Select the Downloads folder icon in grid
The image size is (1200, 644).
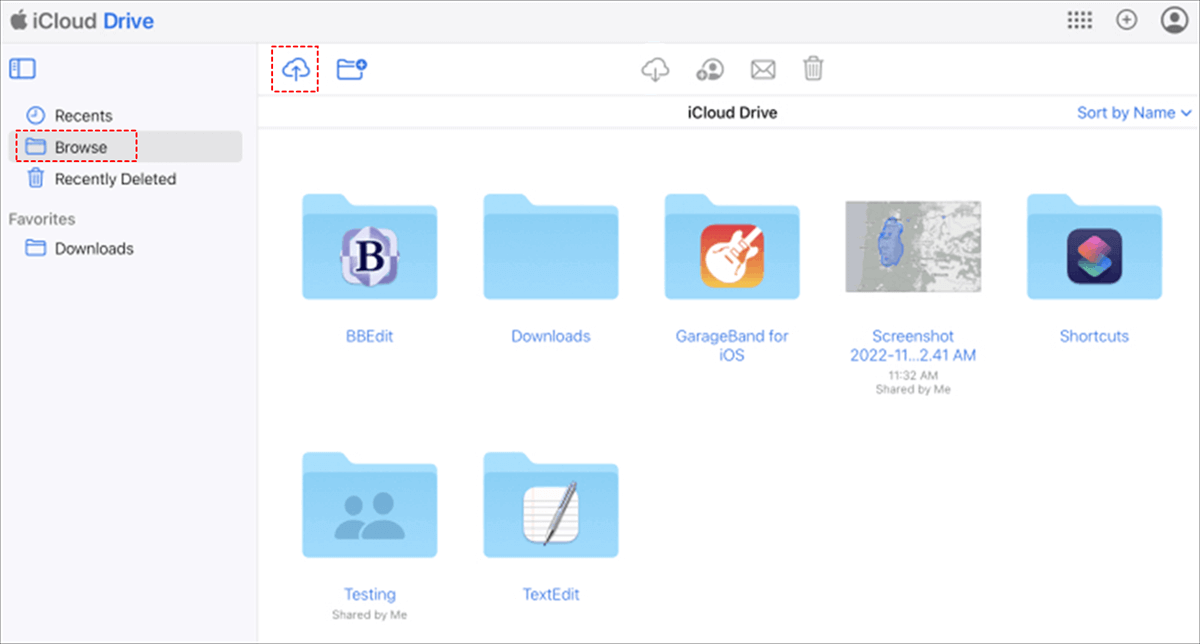(551, 247)
